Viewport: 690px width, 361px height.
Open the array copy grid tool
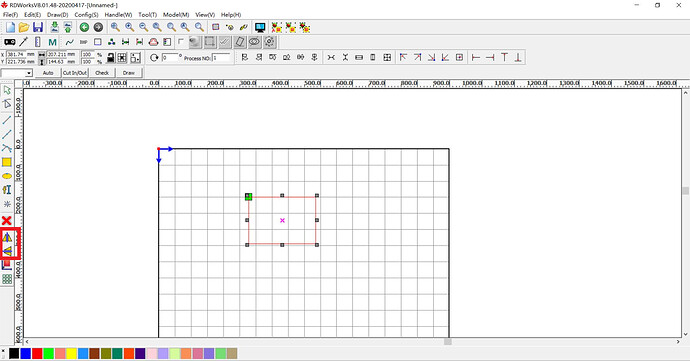click(7, 279)
